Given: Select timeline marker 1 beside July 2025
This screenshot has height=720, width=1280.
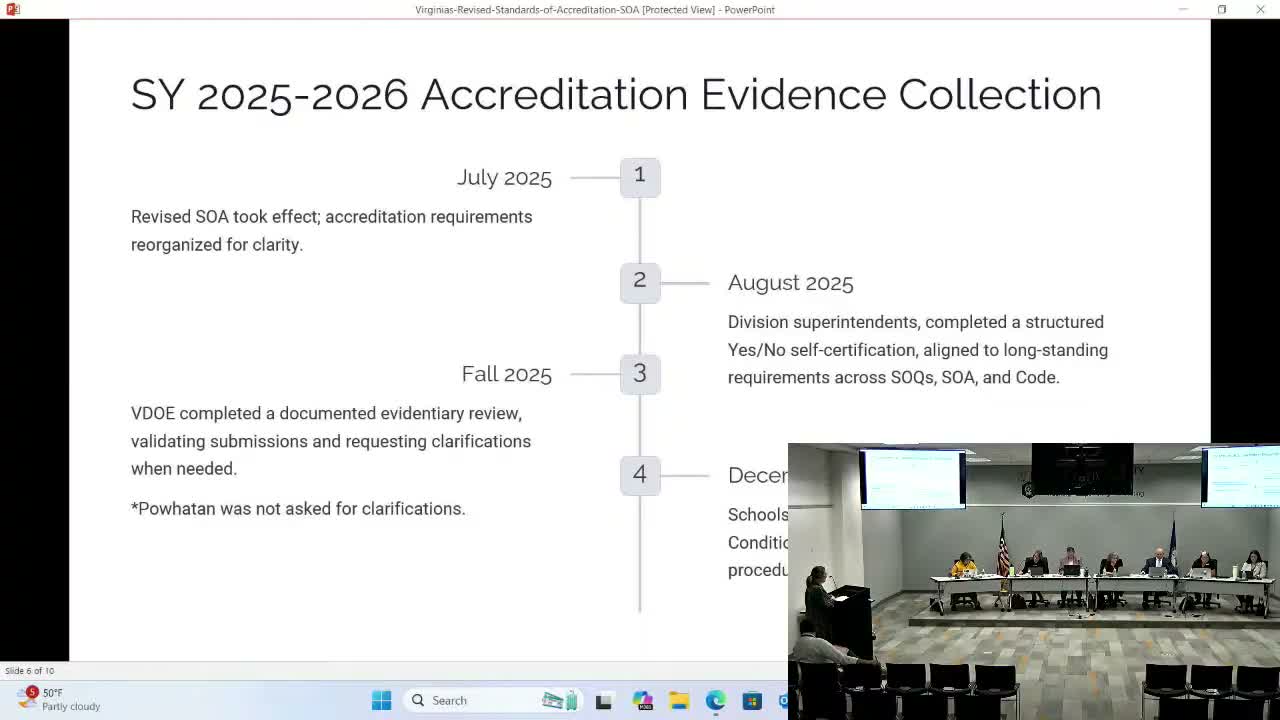Looking at the screenshot, I should (640, 175).
